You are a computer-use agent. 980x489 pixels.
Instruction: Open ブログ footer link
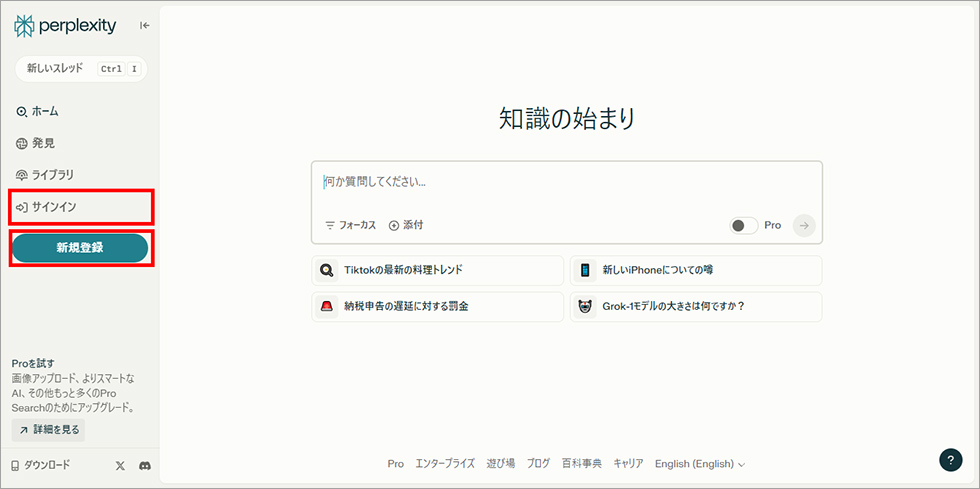[538, 464]
